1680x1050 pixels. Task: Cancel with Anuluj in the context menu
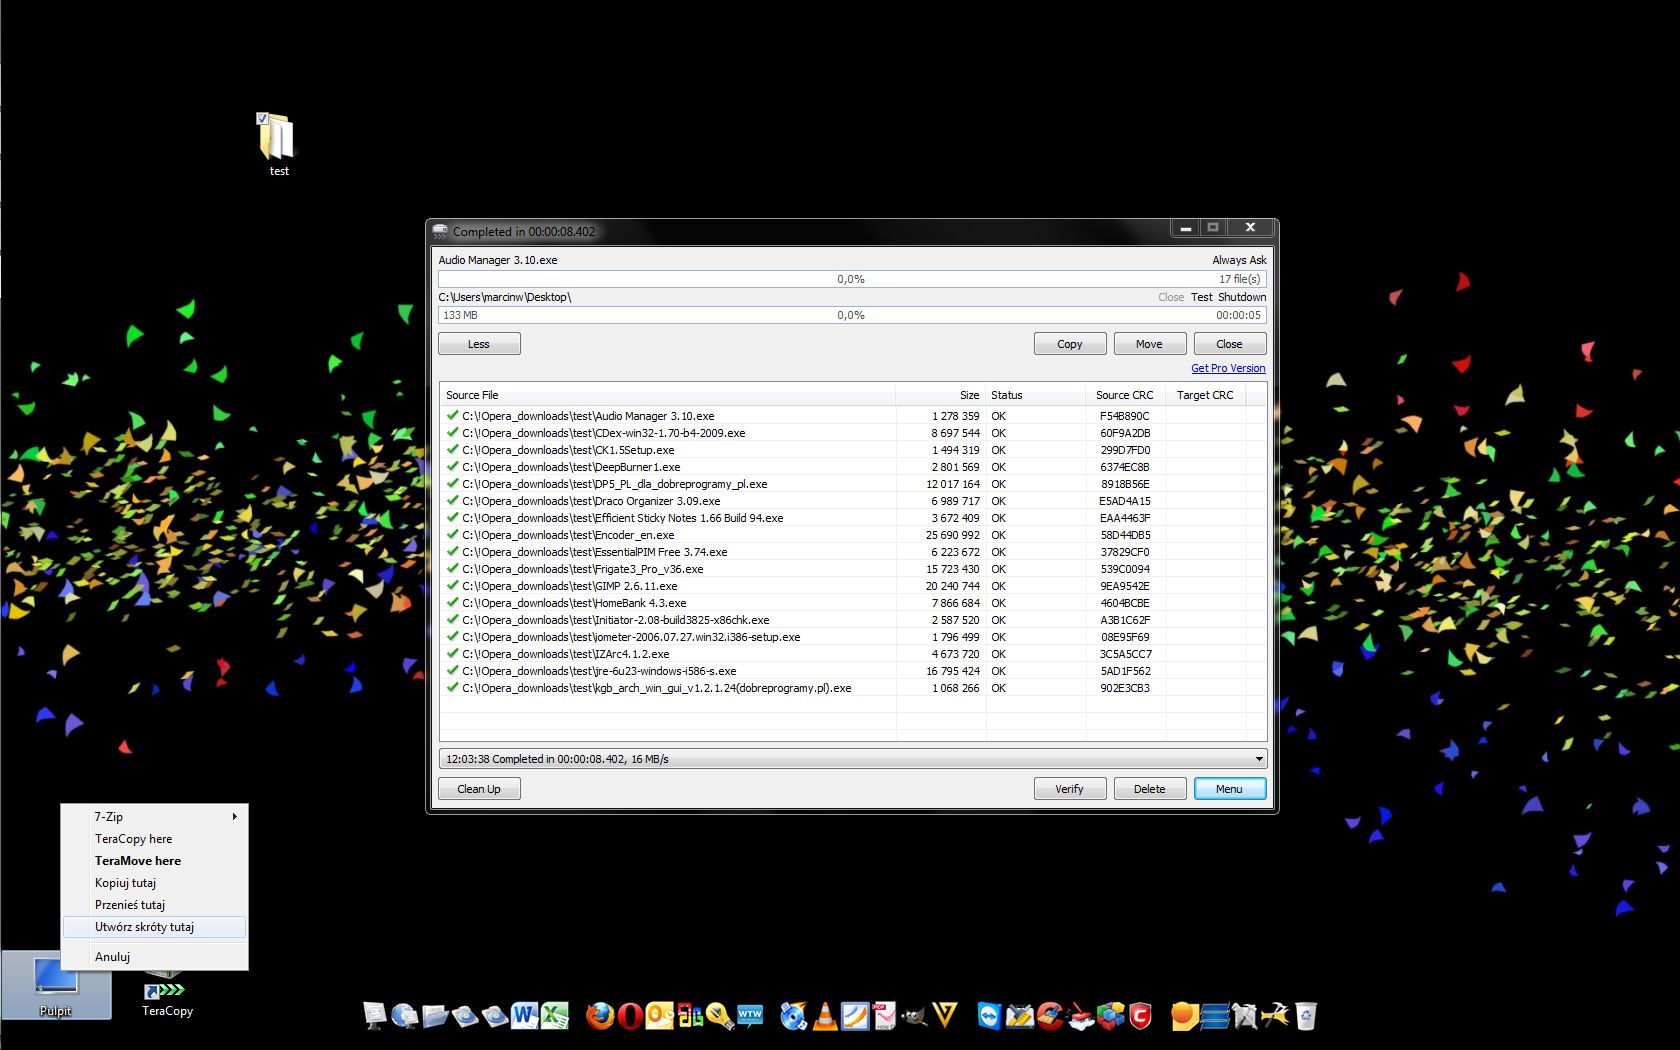click(154, 957)
